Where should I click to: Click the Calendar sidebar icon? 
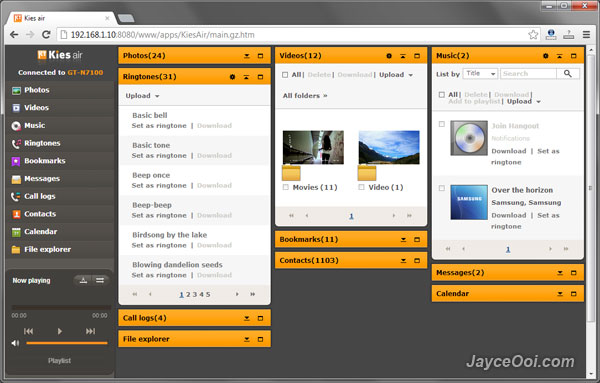click(16, 232)
